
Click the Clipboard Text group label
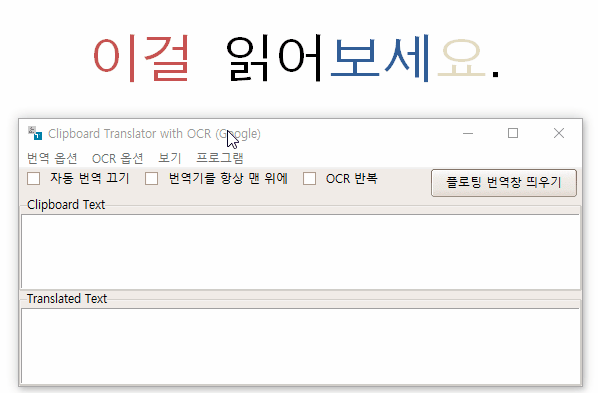coord(66,205)
